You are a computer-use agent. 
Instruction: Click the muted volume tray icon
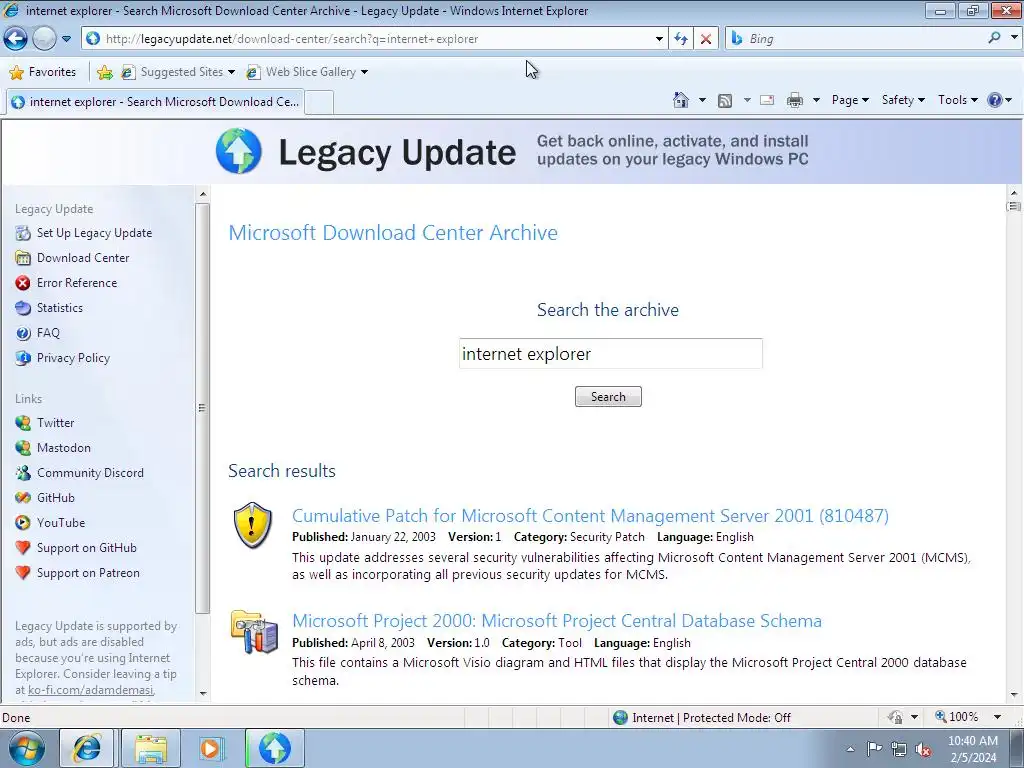(923, 749)
